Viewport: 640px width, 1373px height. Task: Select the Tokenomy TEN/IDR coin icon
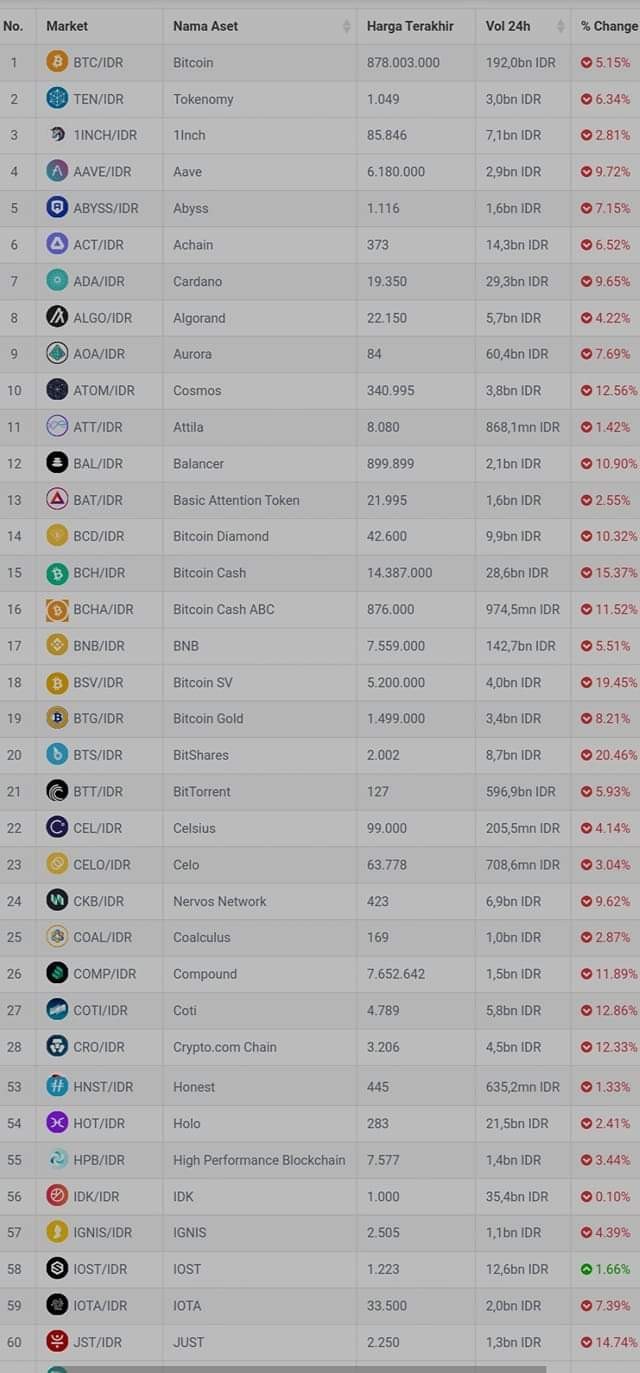click(57, 98)
